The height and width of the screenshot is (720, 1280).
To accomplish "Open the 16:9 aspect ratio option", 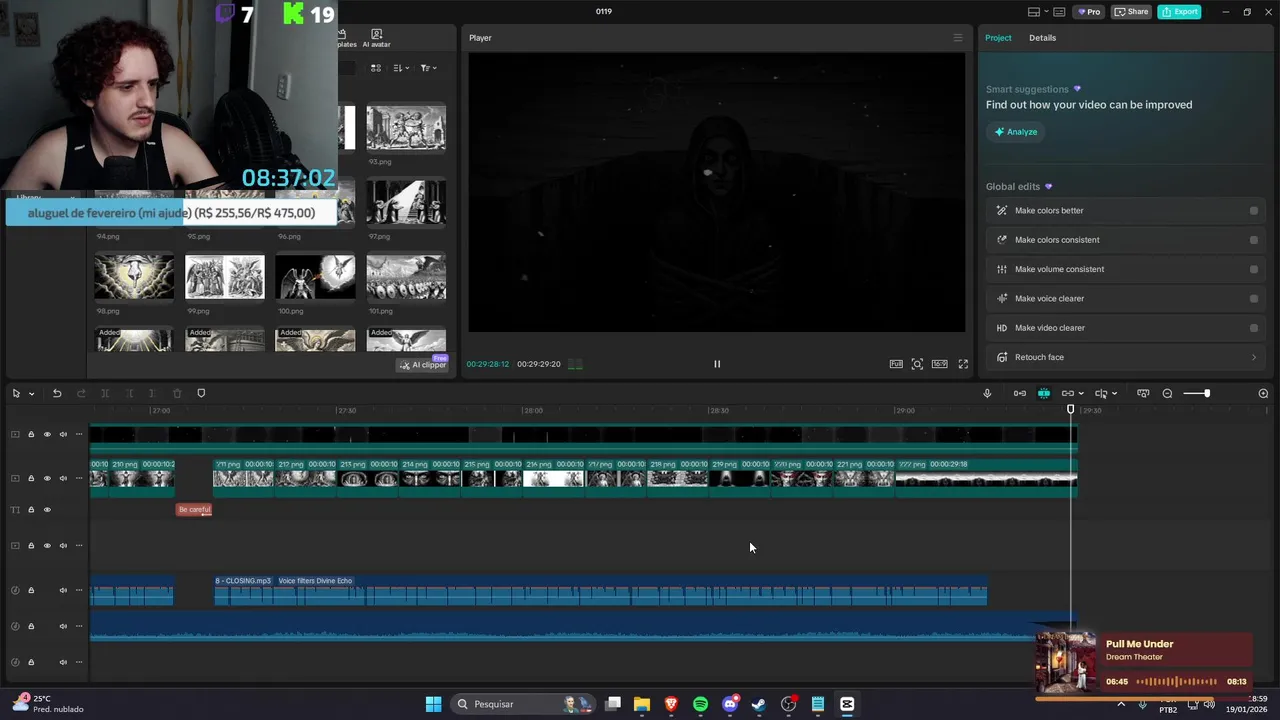I will pos(940,364).
